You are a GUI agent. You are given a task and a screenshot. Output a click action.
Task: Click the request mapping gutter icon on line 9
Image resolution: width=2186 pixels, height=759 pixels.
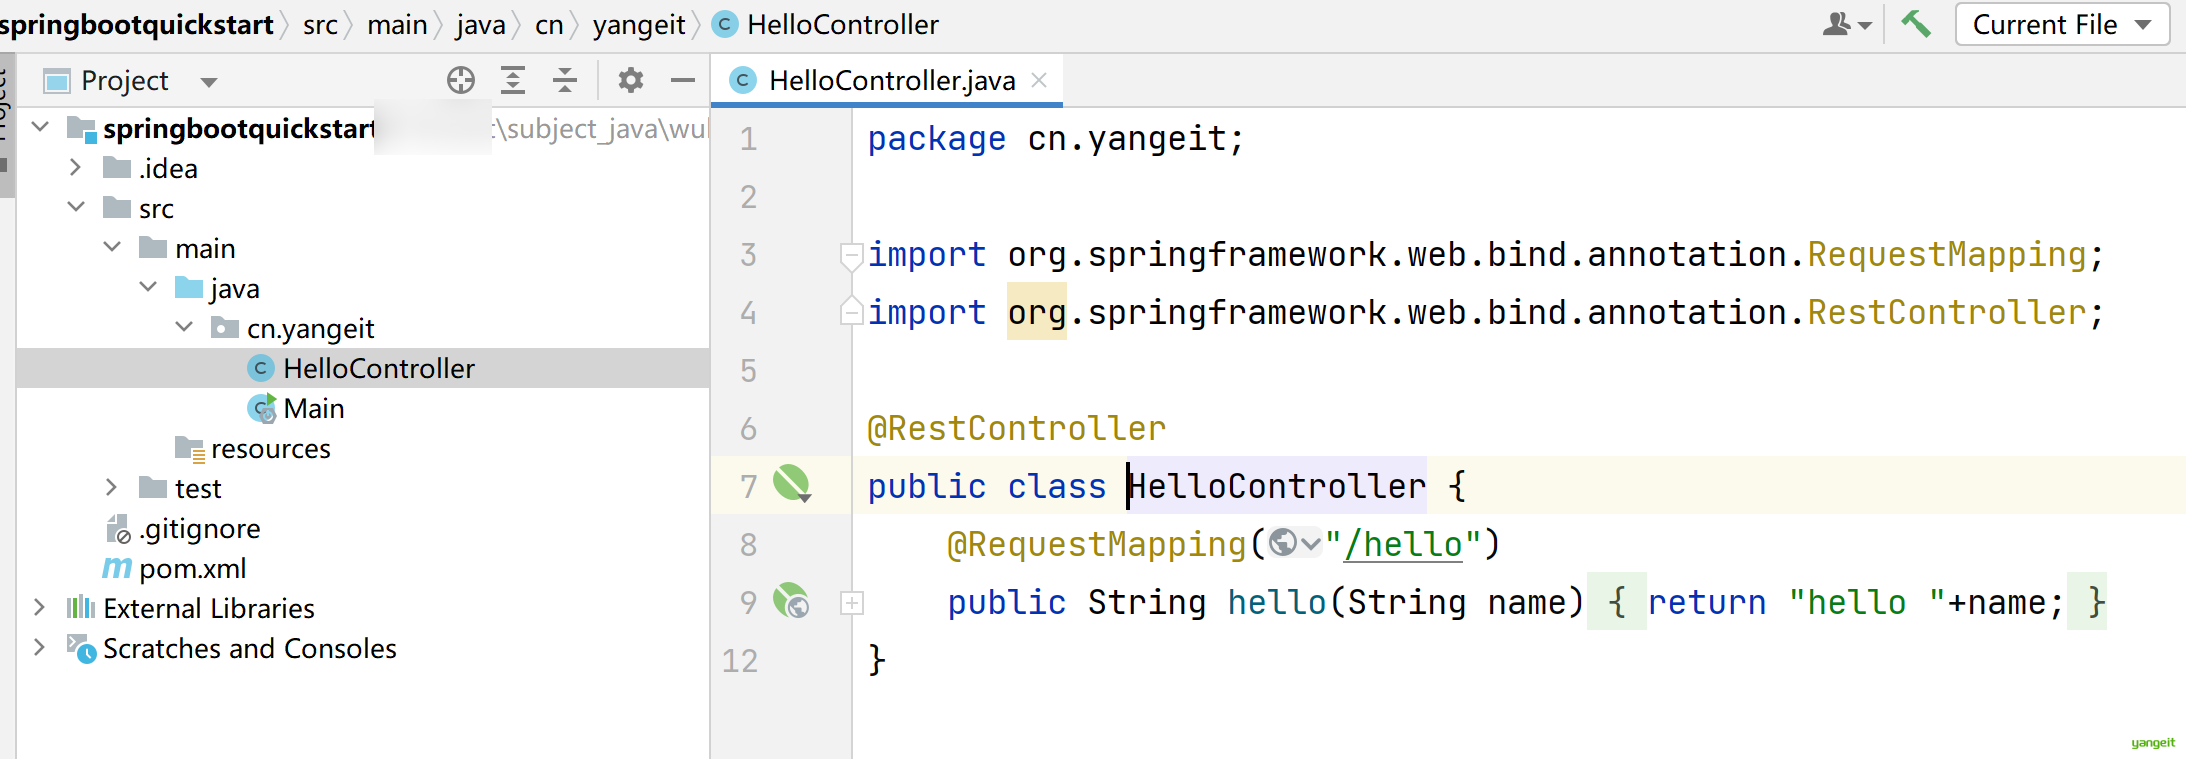pyautogui.click(x=791, y=601)
